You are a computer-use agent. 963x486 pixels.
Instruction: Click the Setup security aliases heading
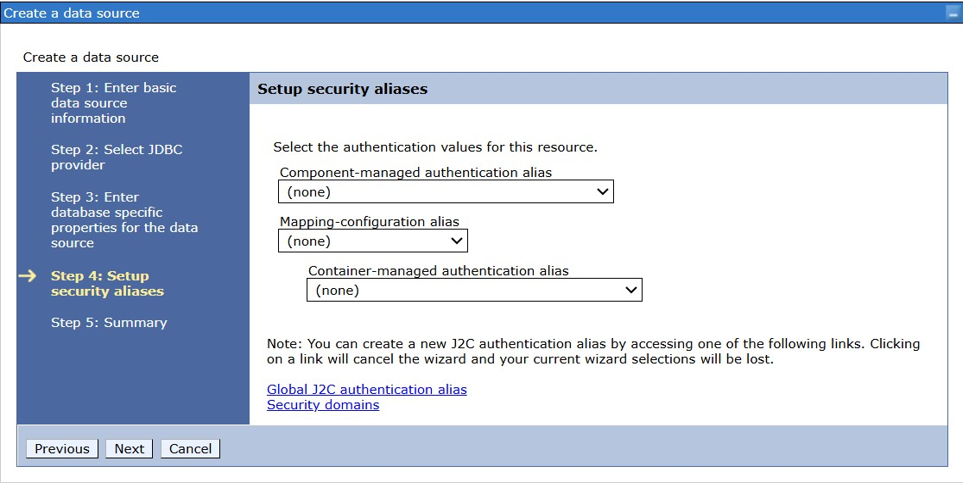pos(342,89)
